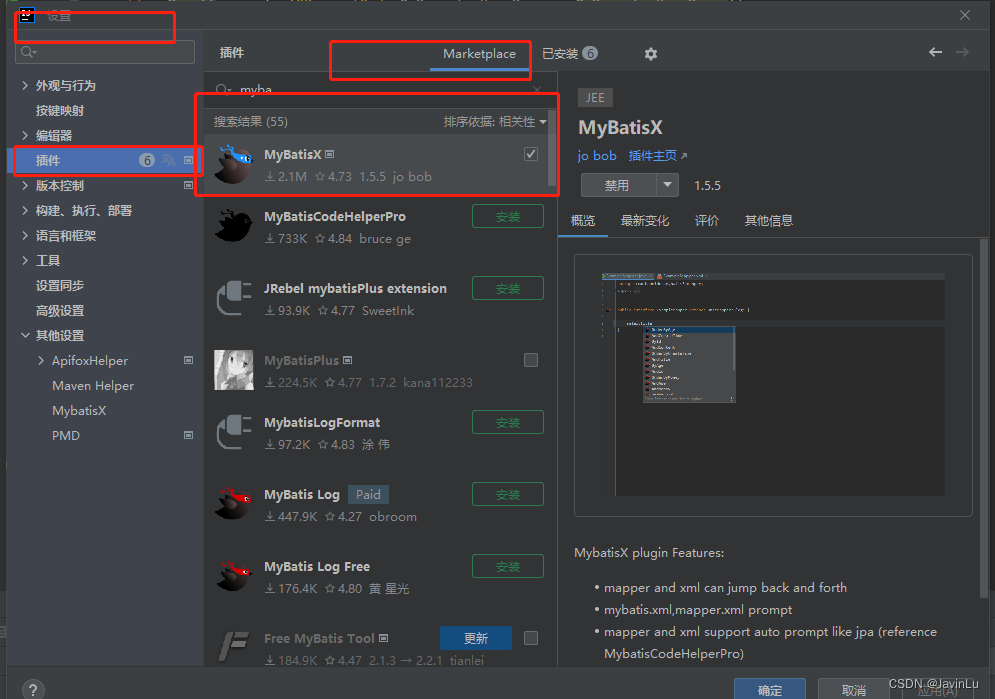This screenshot has height=699, width=995.
Task: Select Maven Helper settings item
Action: (x=93, y=386)
